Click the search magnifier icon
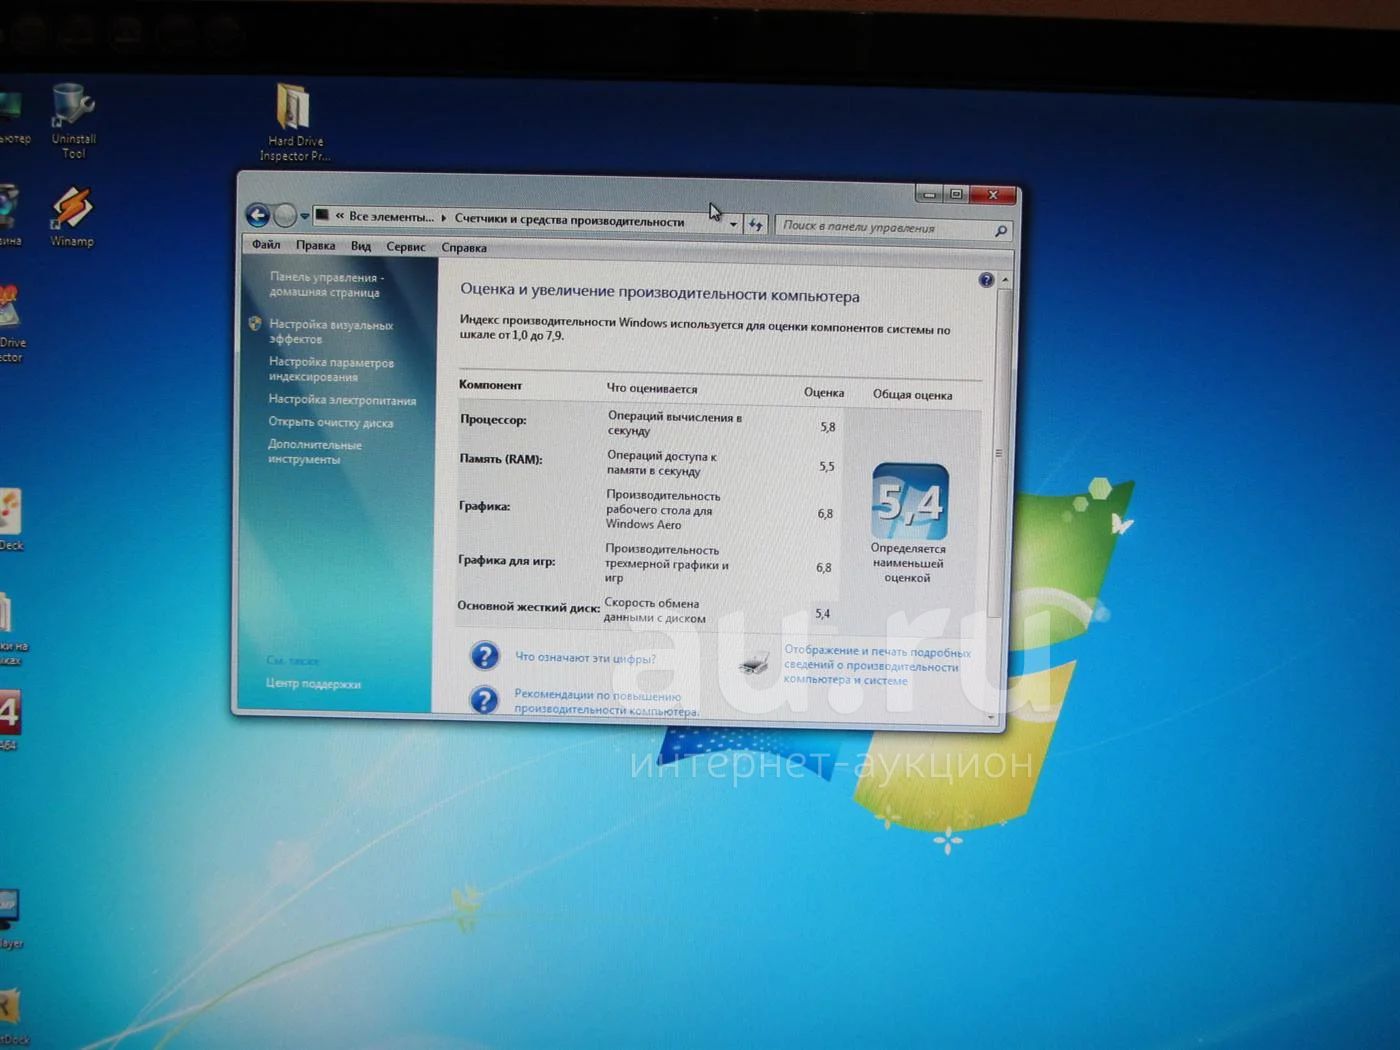 click(1000, 231)
